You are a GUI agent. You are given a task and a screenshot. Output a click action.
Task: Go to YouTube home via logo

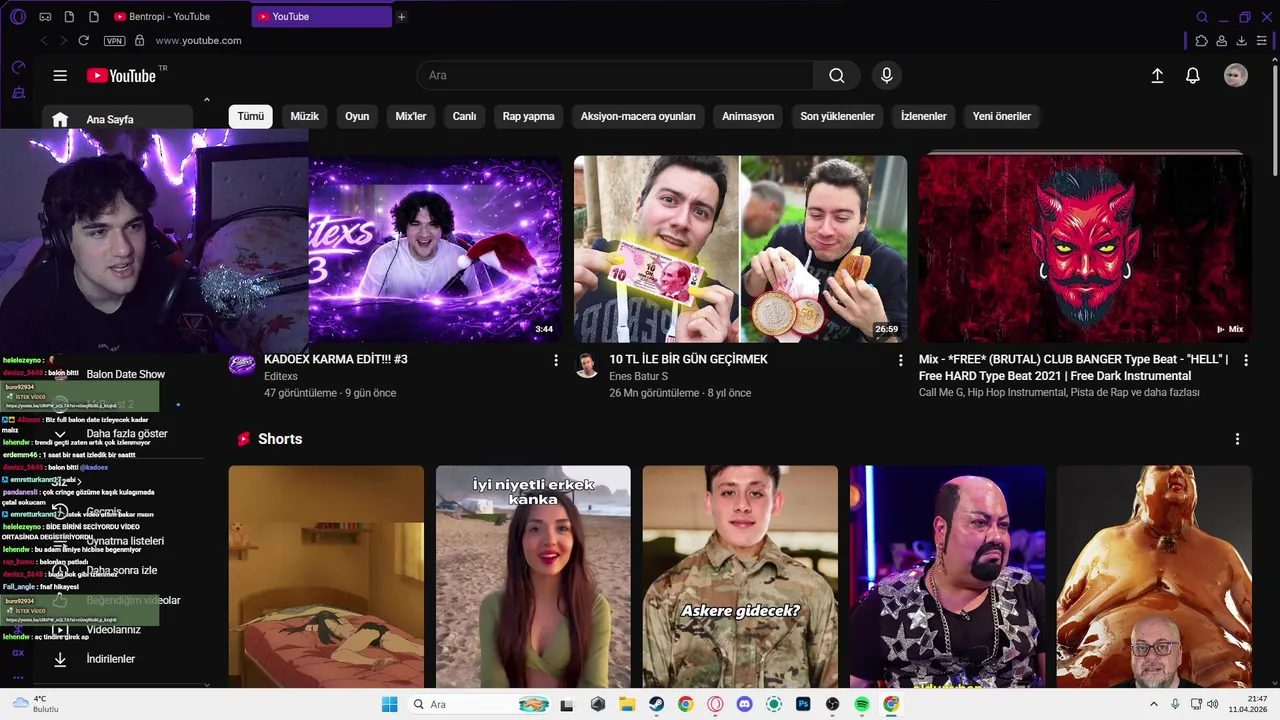point(121,76)
